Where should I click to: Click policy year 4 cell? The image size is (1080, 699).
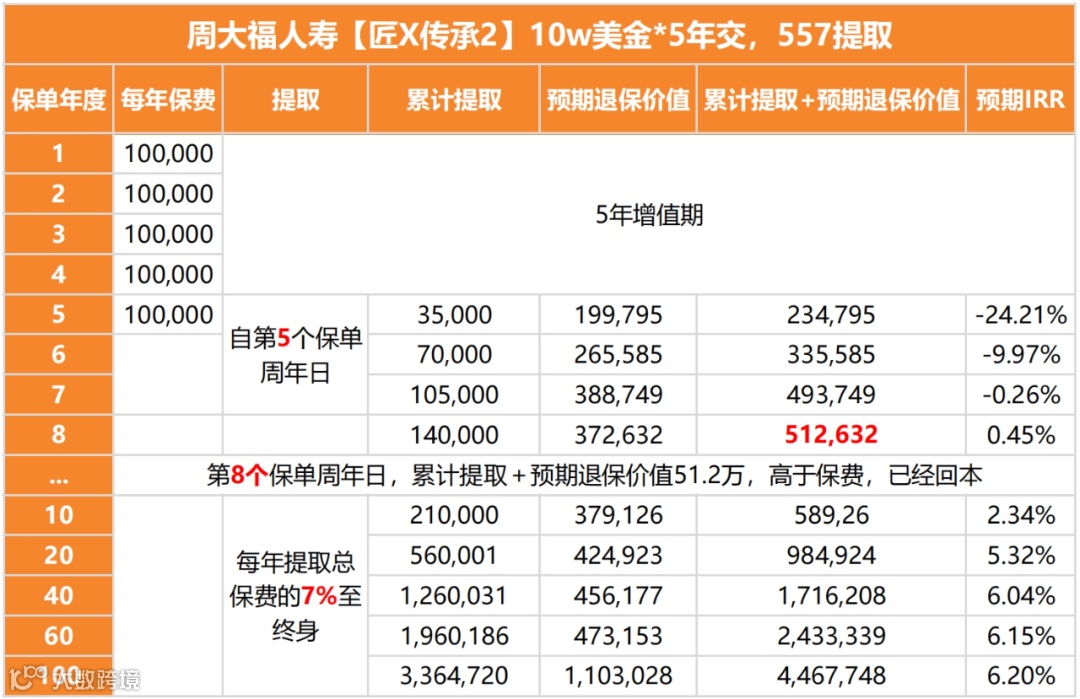(59, 275)
